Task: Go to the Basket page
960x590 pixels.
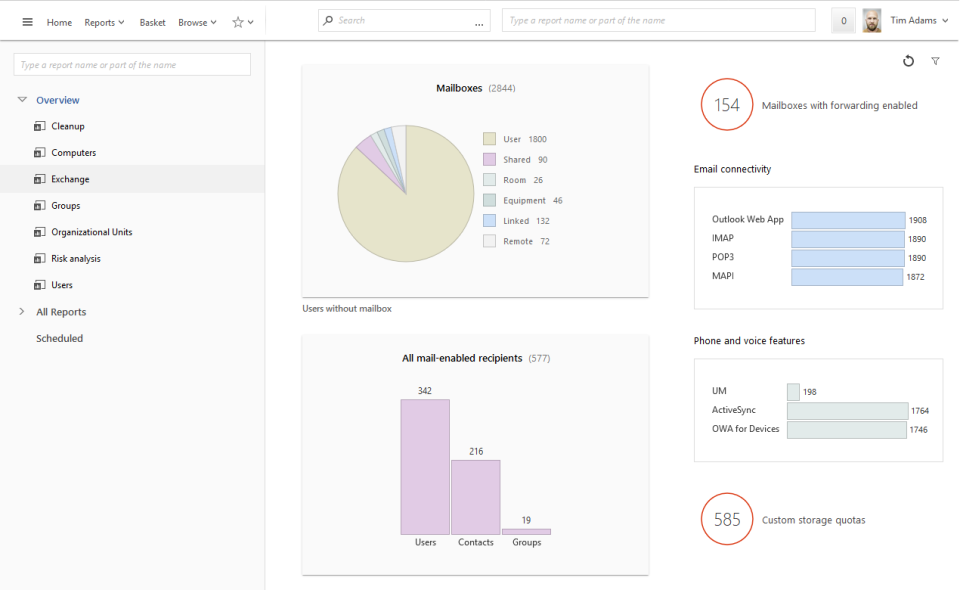Action: [x=152, y=21]
